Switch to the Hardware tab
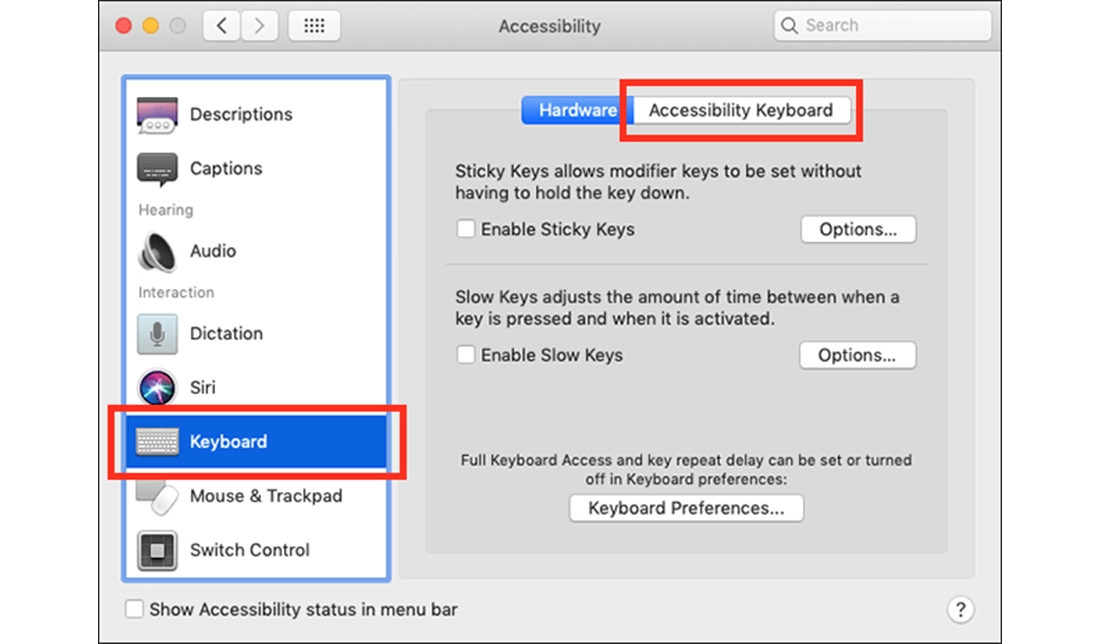The width and height of the screenshot is (1100, 644). (572, 110)
